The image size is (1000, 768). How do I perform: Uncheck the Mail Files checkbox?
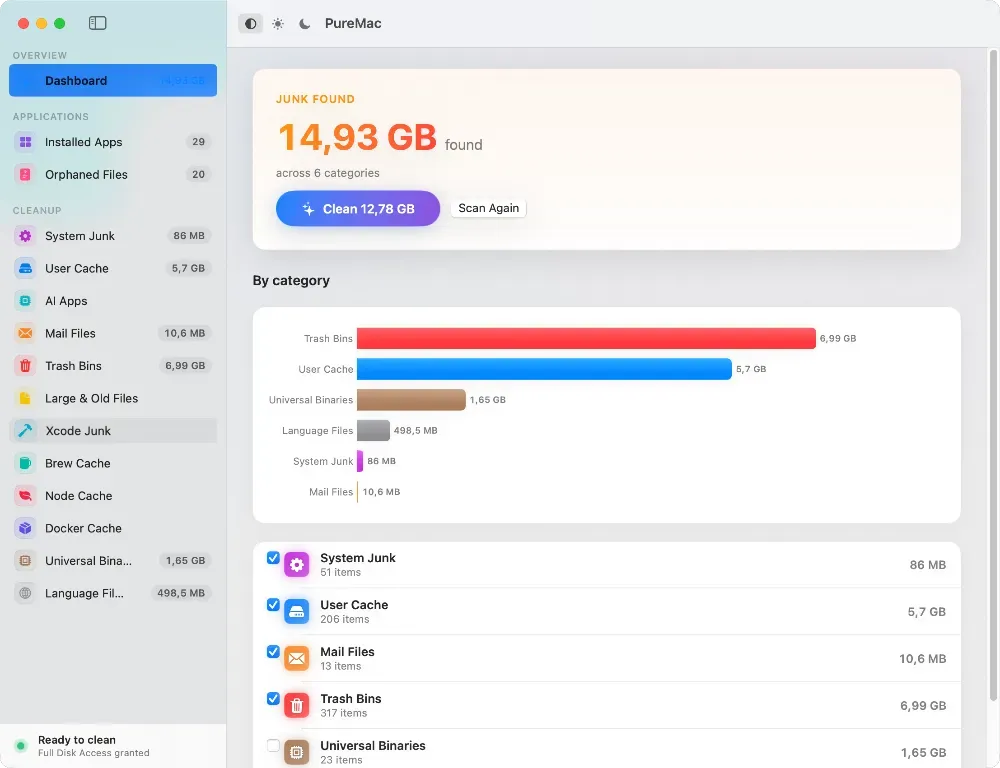(273, 651)
